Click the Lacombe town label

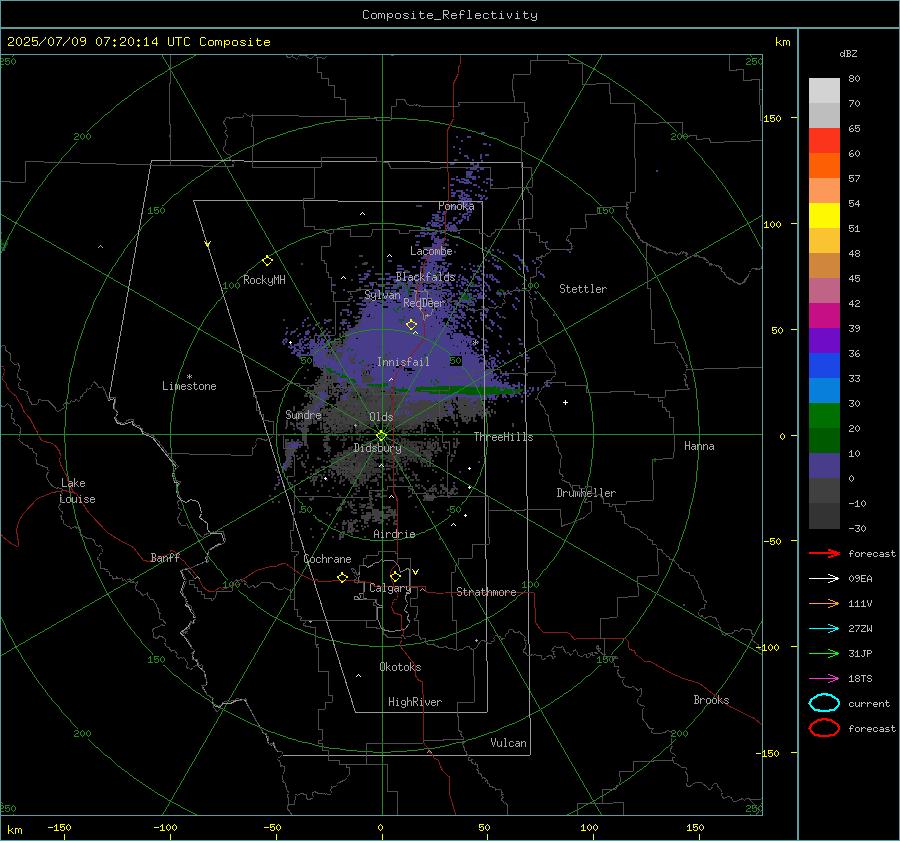pos(431,251)
